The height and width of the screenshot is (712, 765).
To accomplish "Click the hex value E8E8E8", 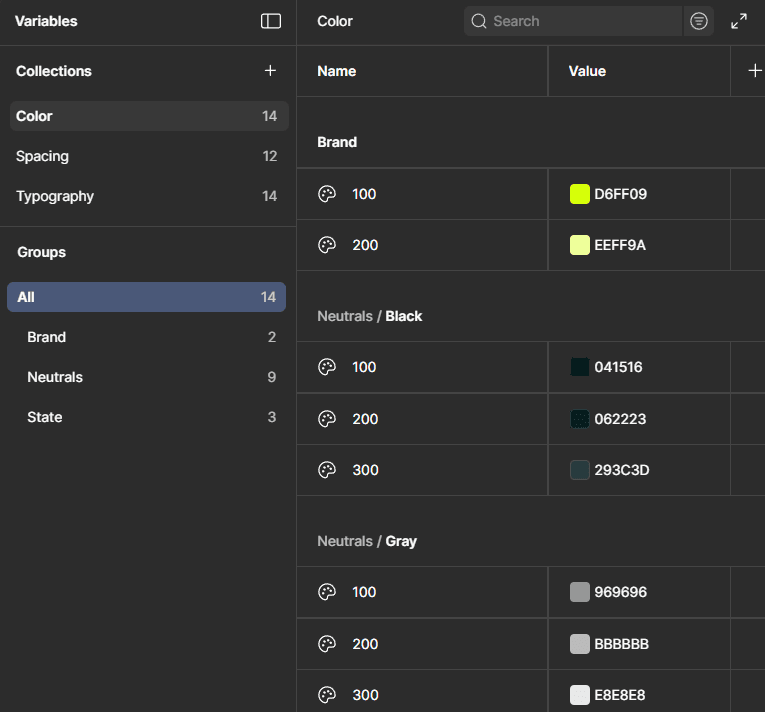I will click(620, 695).
